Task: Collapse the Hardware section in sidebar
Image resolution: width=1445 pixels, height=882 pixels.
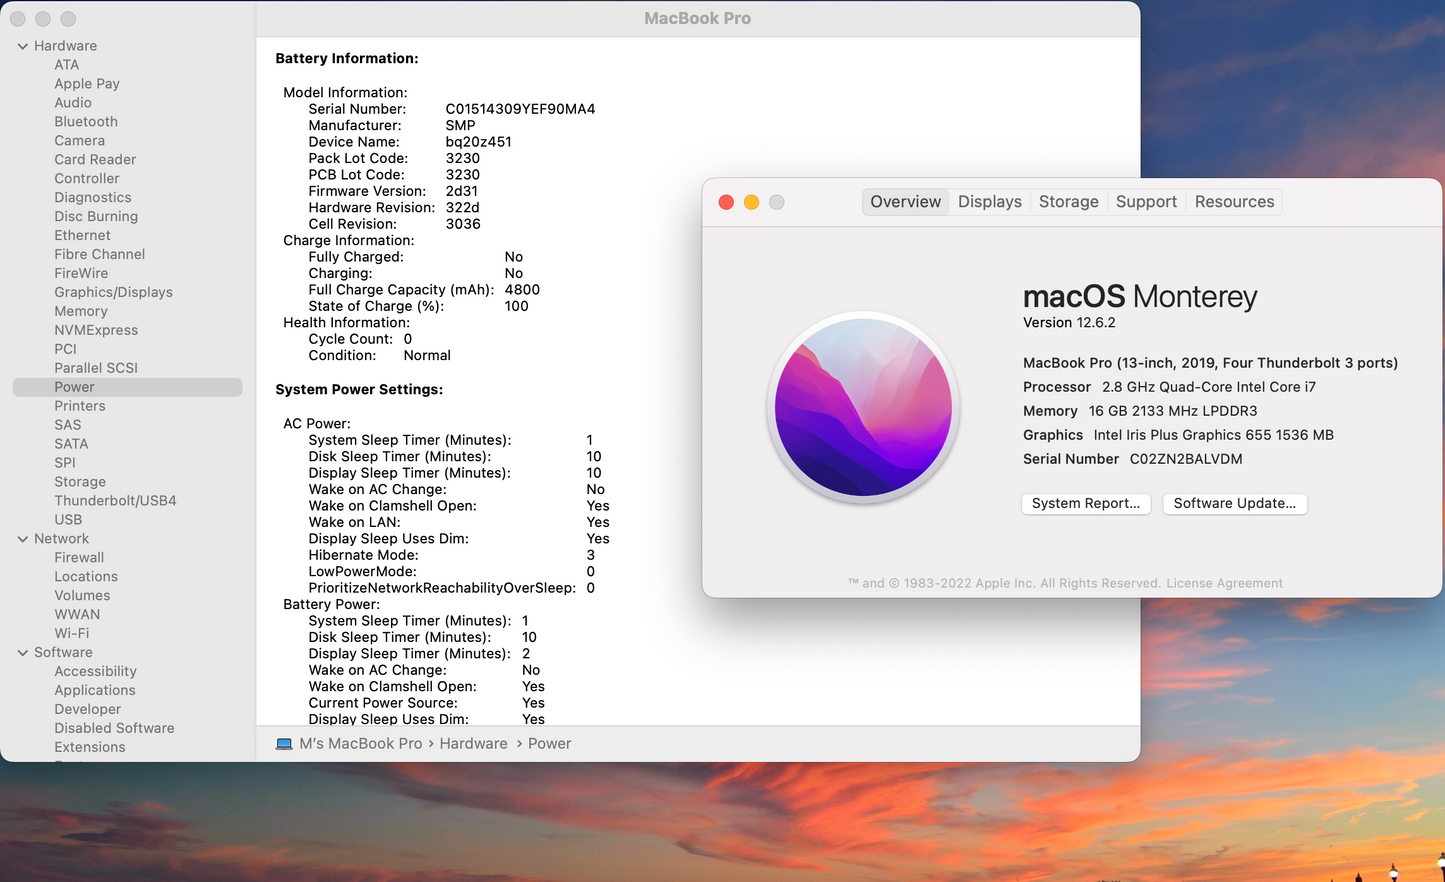Action: click(x=23, y=46)
